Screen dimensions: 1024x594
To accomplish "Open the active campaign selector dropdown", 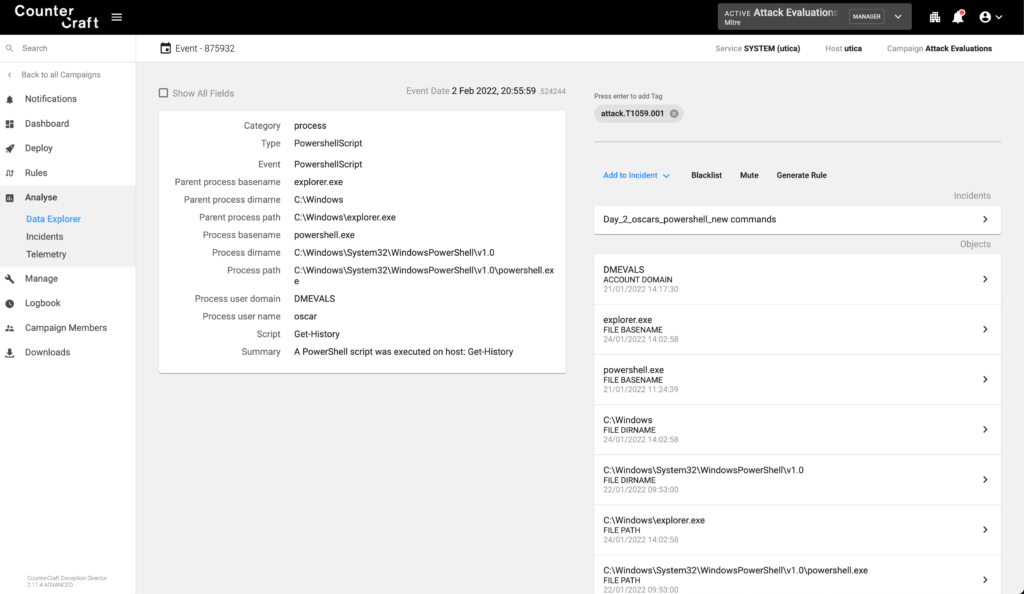I will click(x=898, y=17).
